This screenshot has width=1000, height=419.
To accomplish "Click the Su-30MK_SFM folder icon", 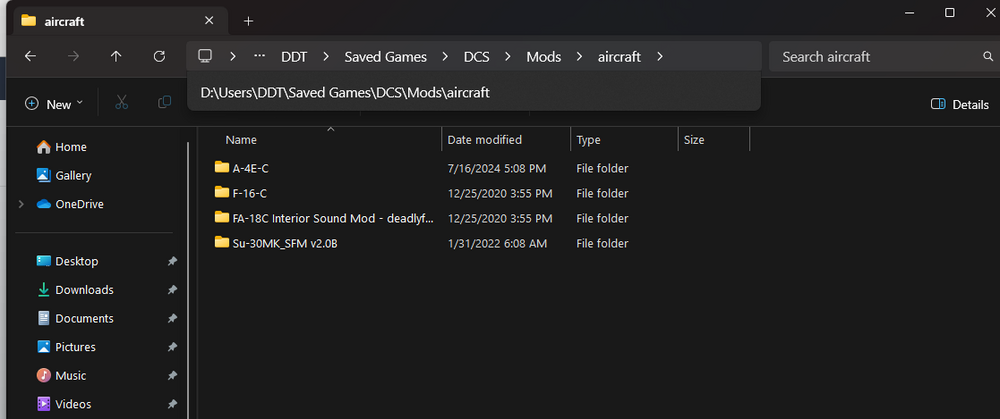I will (221, 242).
